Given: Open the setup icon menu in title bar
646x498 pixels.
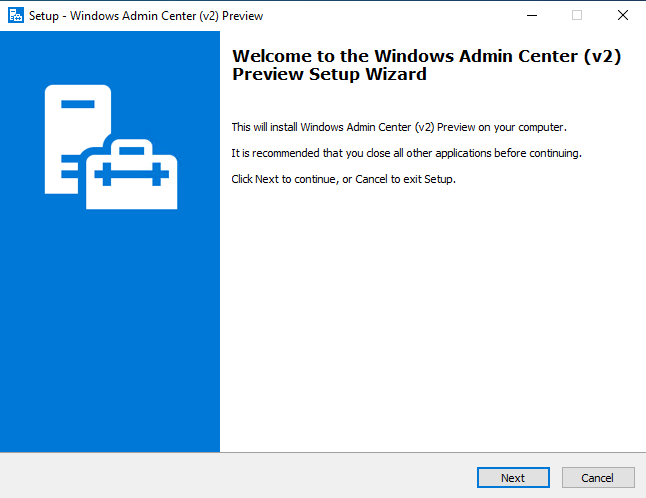Looking at the screenshot, I should [16, 16].
